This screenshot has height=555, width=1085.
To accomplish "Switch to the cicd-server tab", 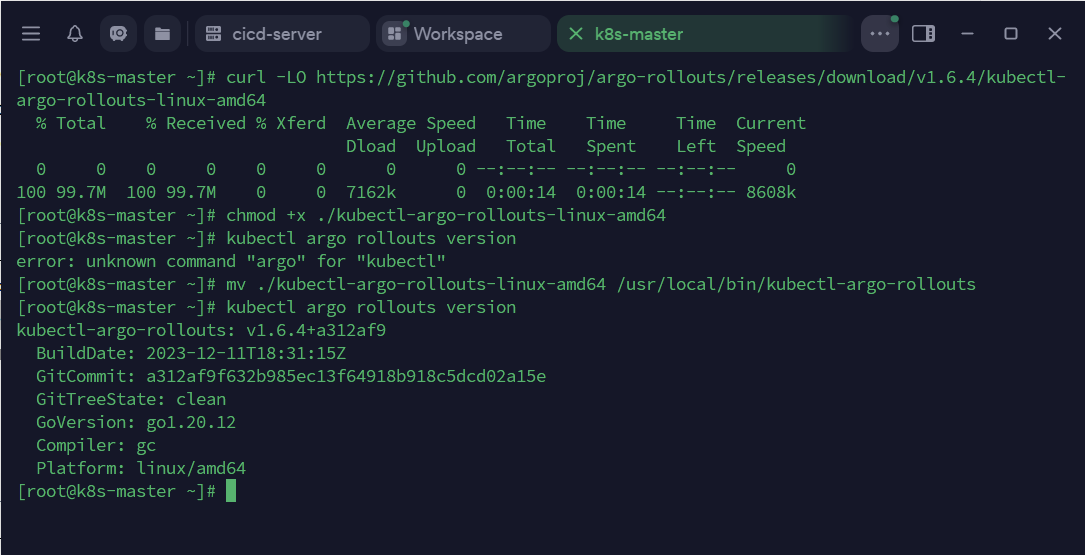I will [x=277, y=34].
